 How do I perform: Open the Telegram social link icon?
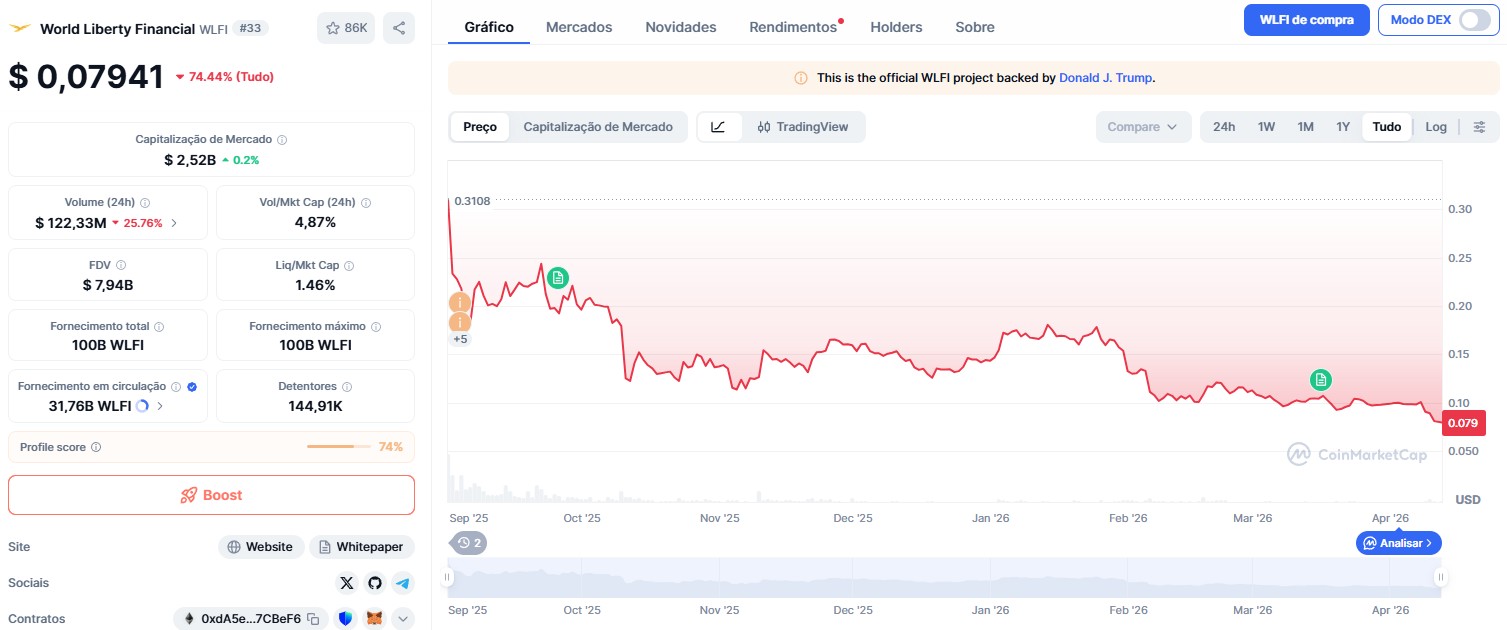(402, 583)
